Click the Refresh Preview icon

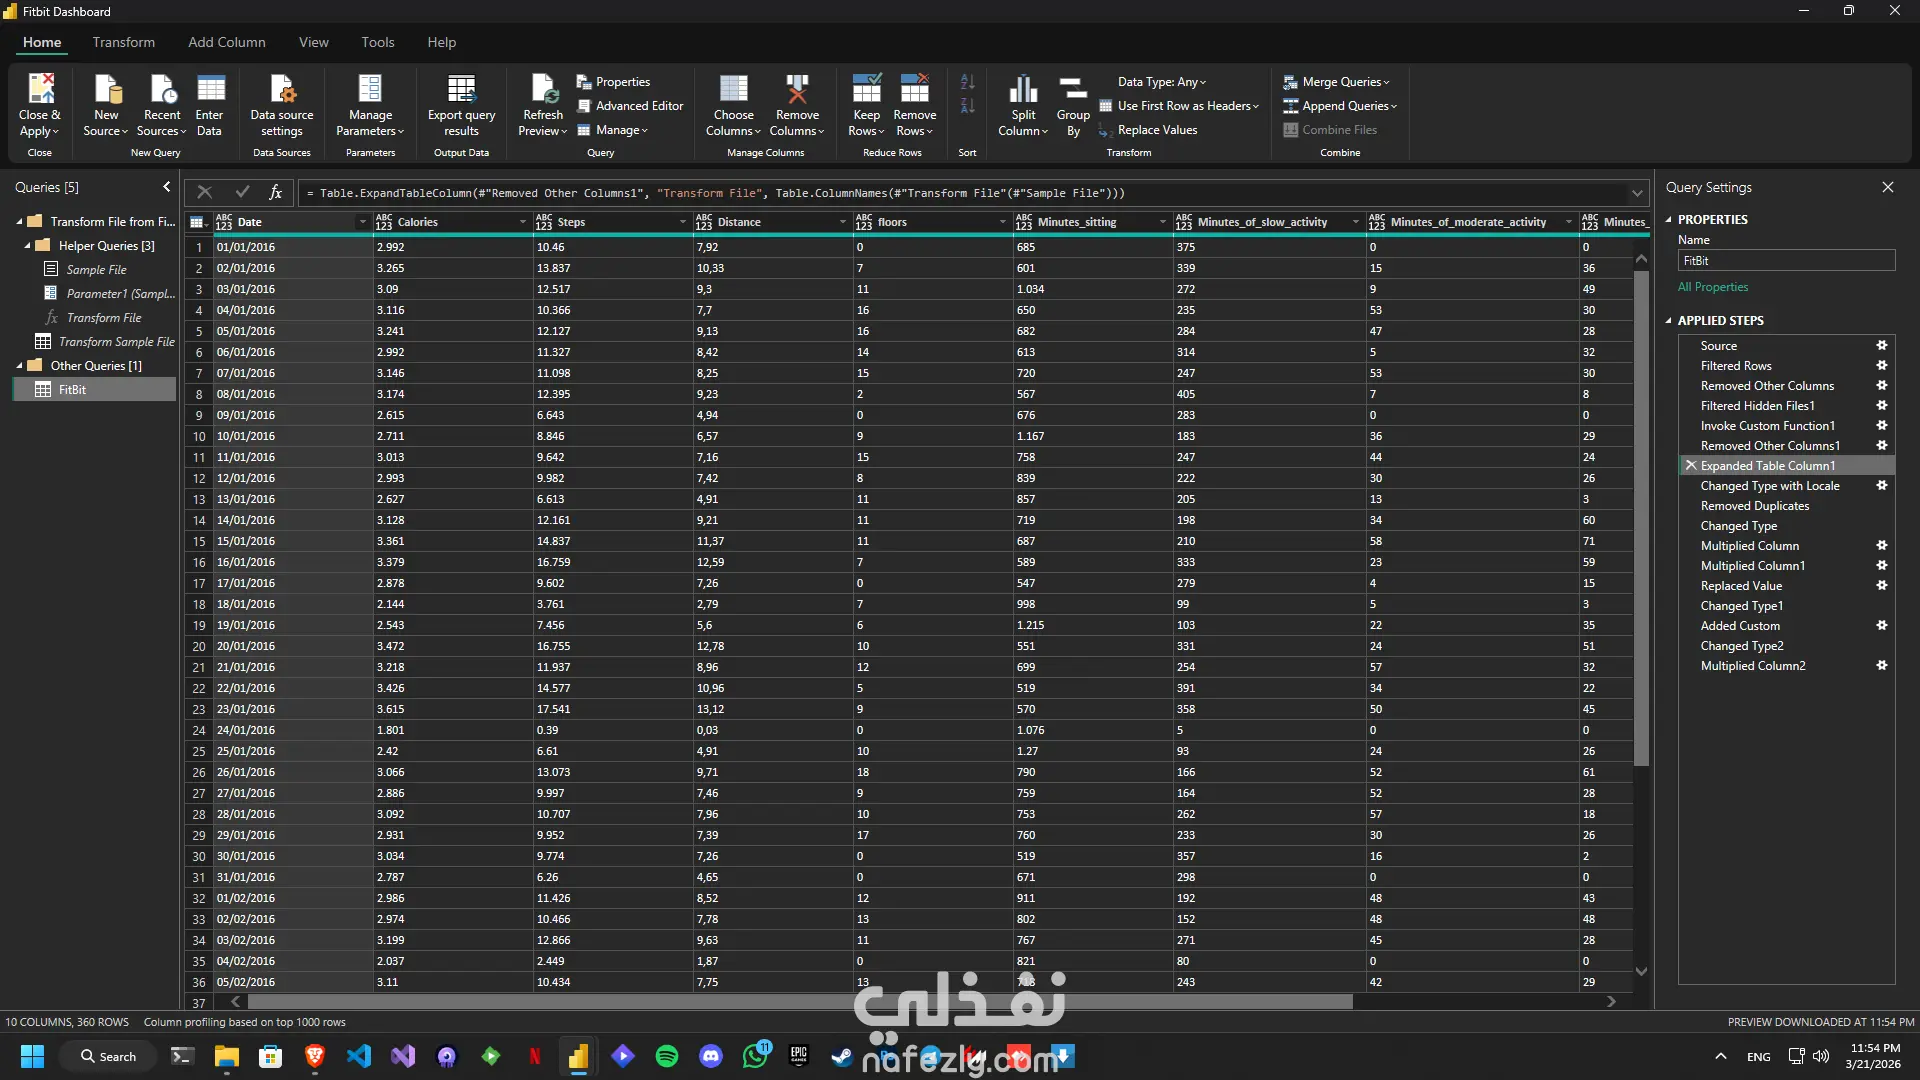[543, 90]
